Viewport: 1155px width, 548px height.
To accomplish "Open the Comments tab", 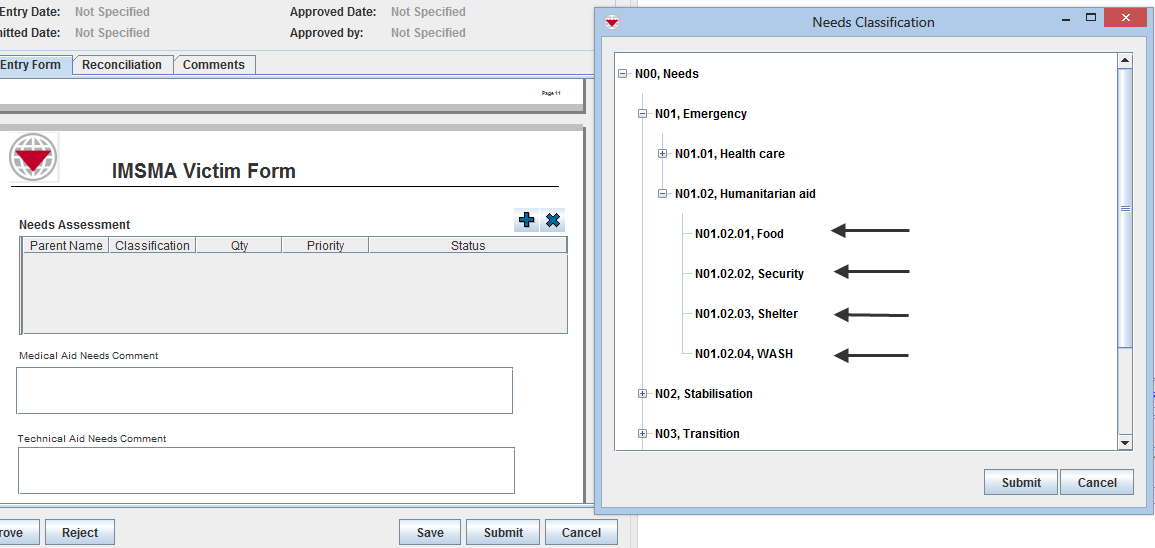I will point(214,65).
